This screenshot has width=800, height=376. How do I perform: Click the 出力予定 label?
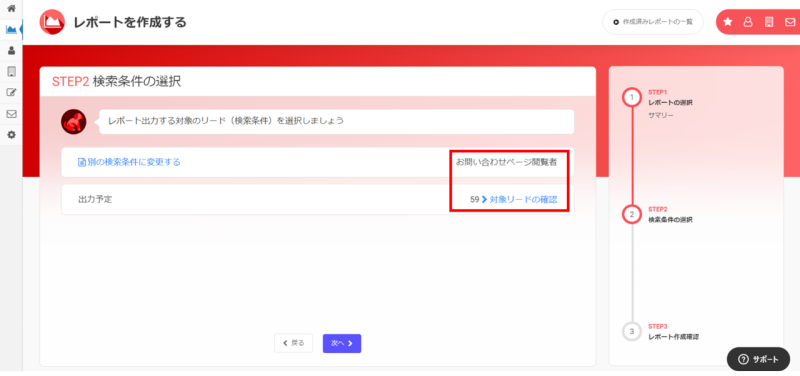coord(95,199)
